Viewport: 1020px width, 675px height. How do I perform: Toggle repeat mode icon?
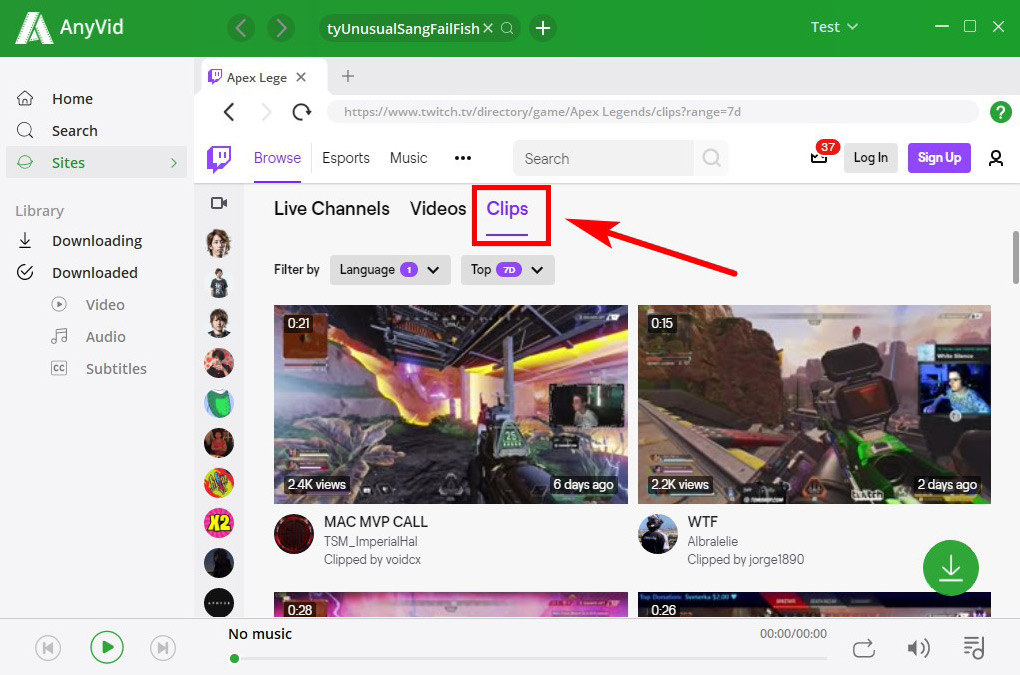tap(863, 648)
